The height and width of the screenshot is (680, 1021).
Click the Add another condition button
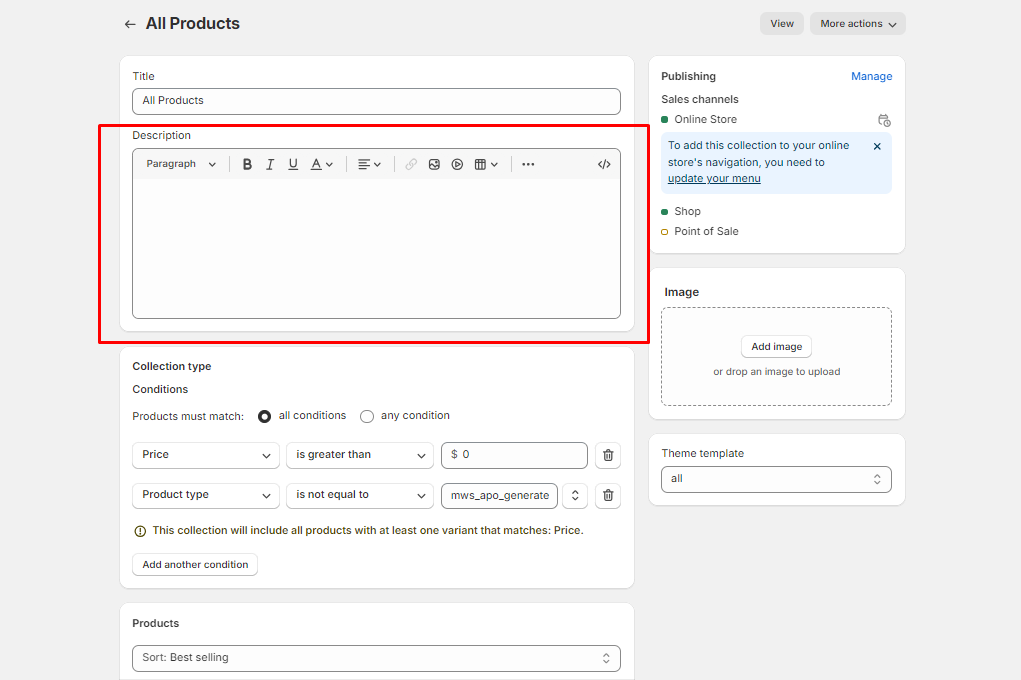(195, 565)
